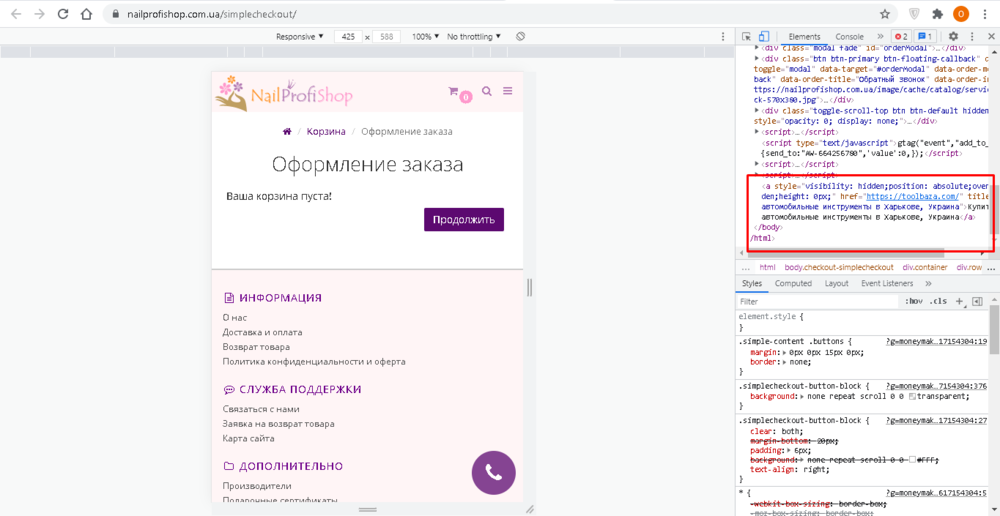Open DevTools settings gear
The image size is (1000, 516).
(x=953, y=37)
